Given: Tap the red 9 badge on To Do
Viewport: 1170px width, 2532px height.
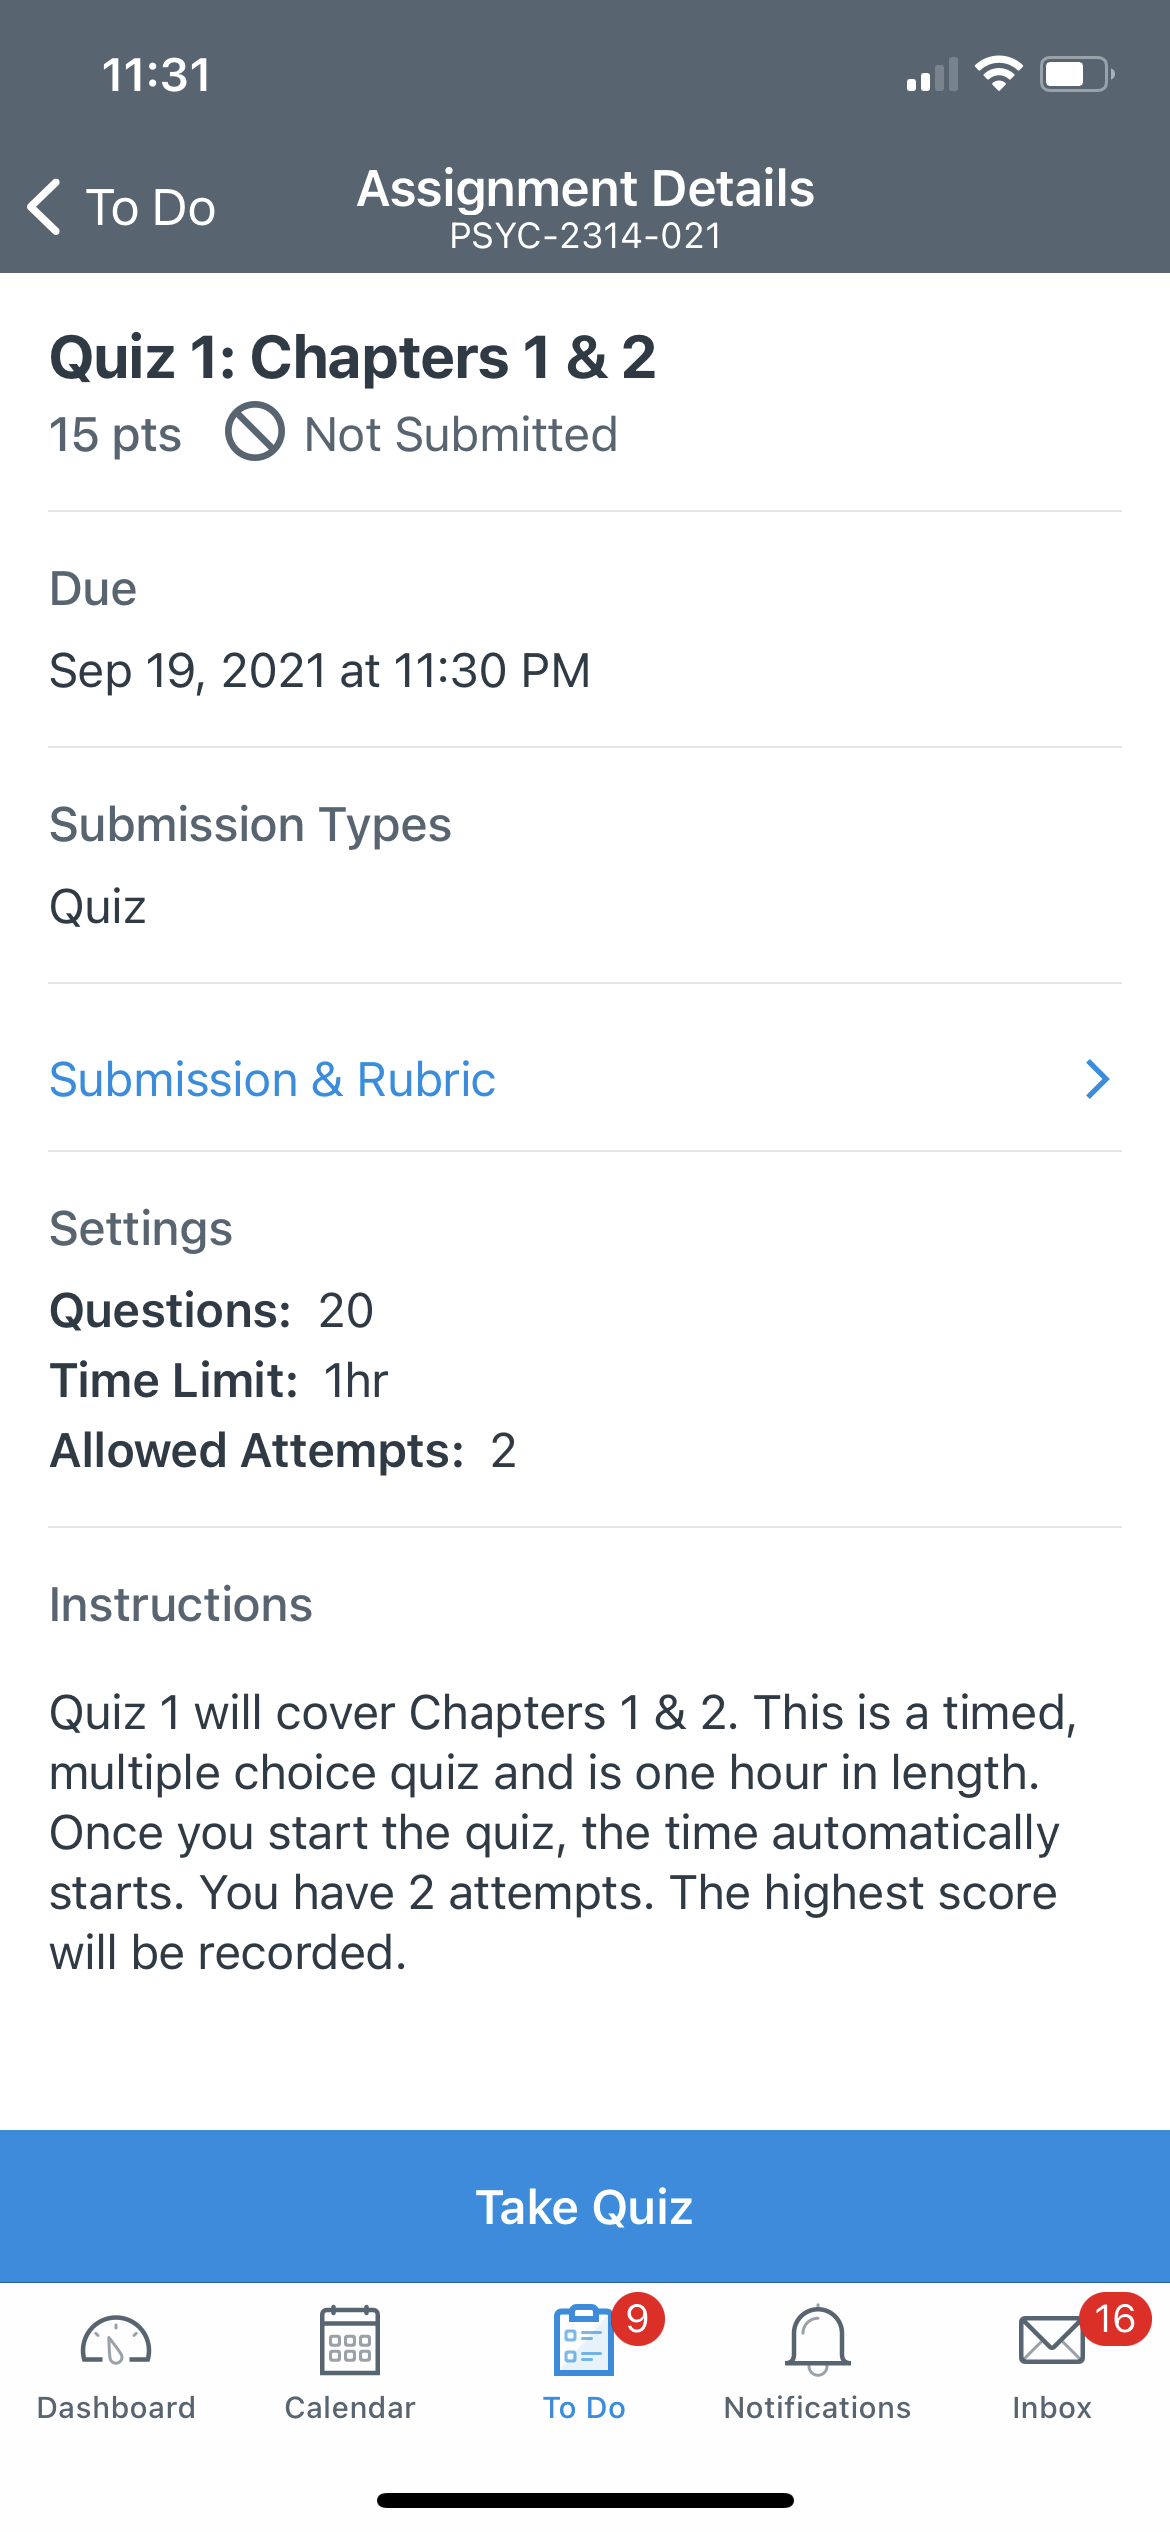Looking at the screenshot, I should tap(638, 2319).
